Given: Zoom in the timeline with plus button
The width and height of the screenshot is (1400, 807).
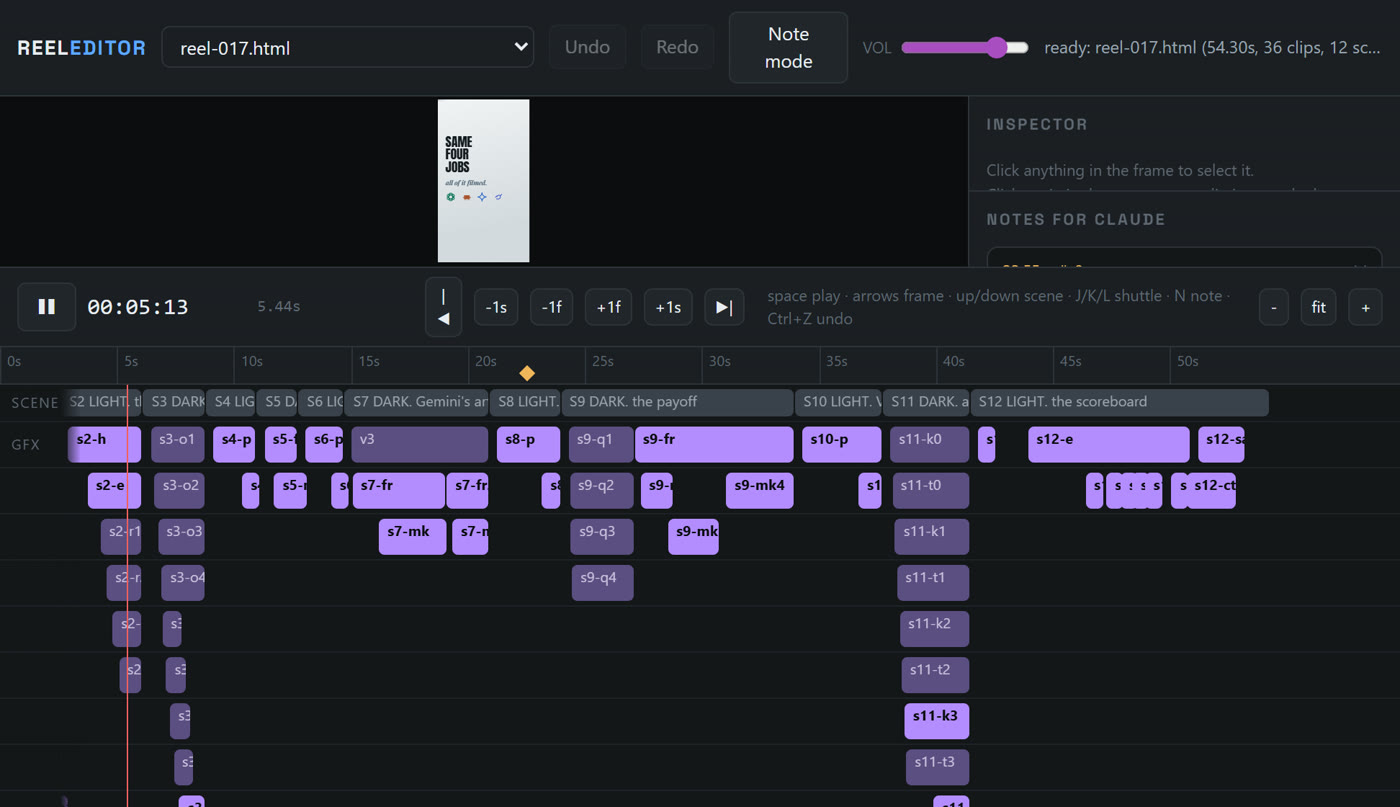Looking at the screenshot, I should (x=1365, y=307).
